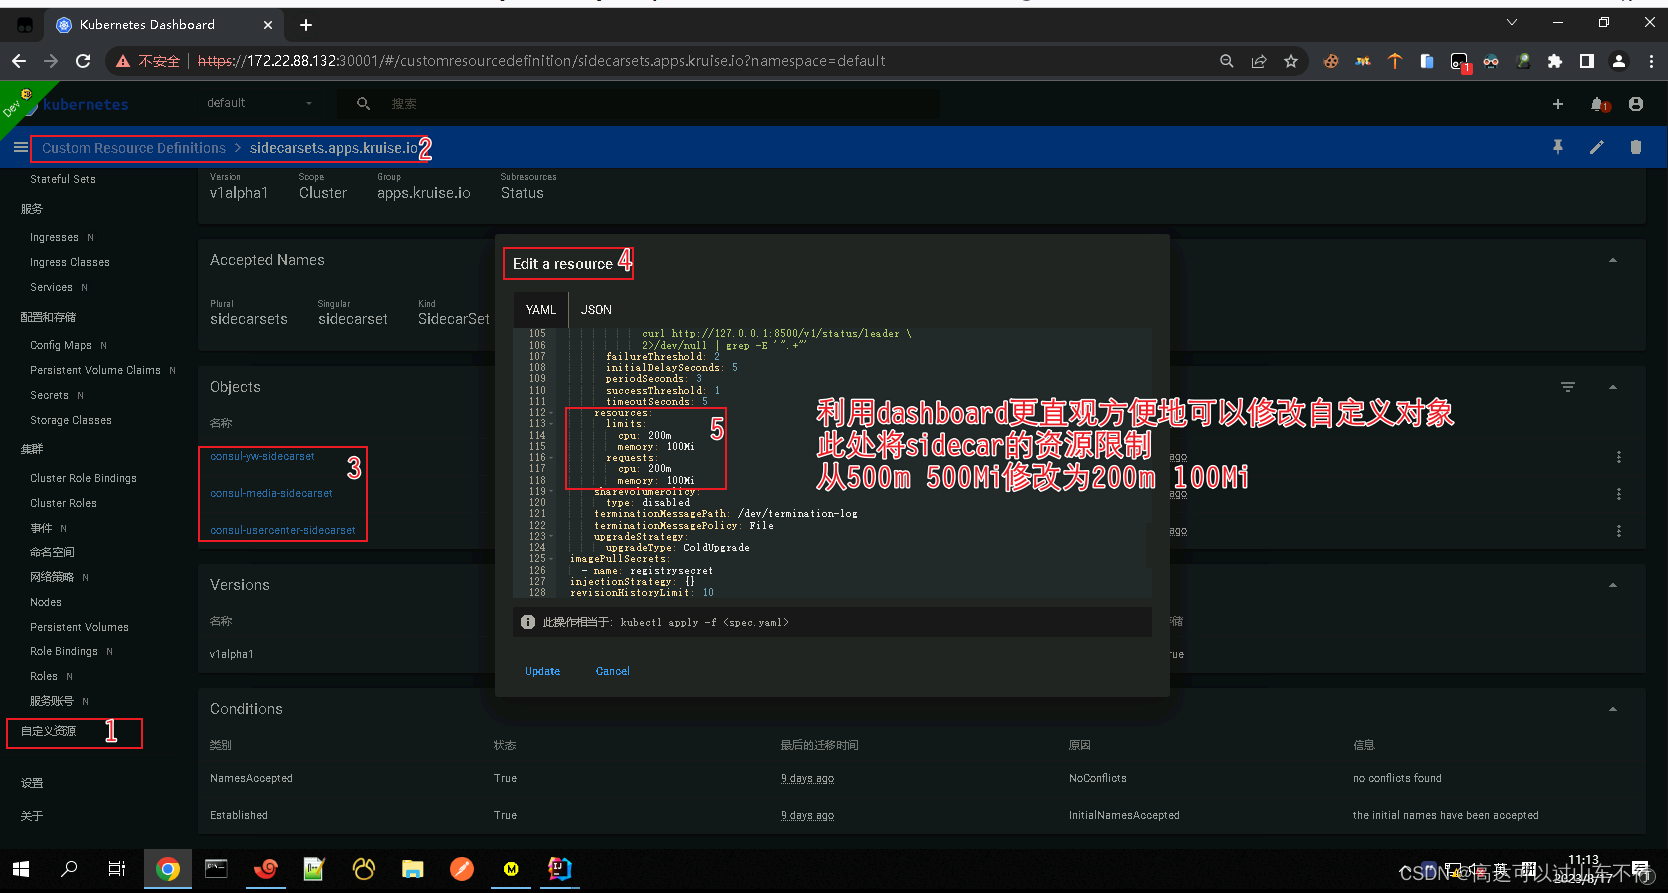
Task: Fold YAML line 123 upgradeStrategy block
Action: tap(551, 537)
